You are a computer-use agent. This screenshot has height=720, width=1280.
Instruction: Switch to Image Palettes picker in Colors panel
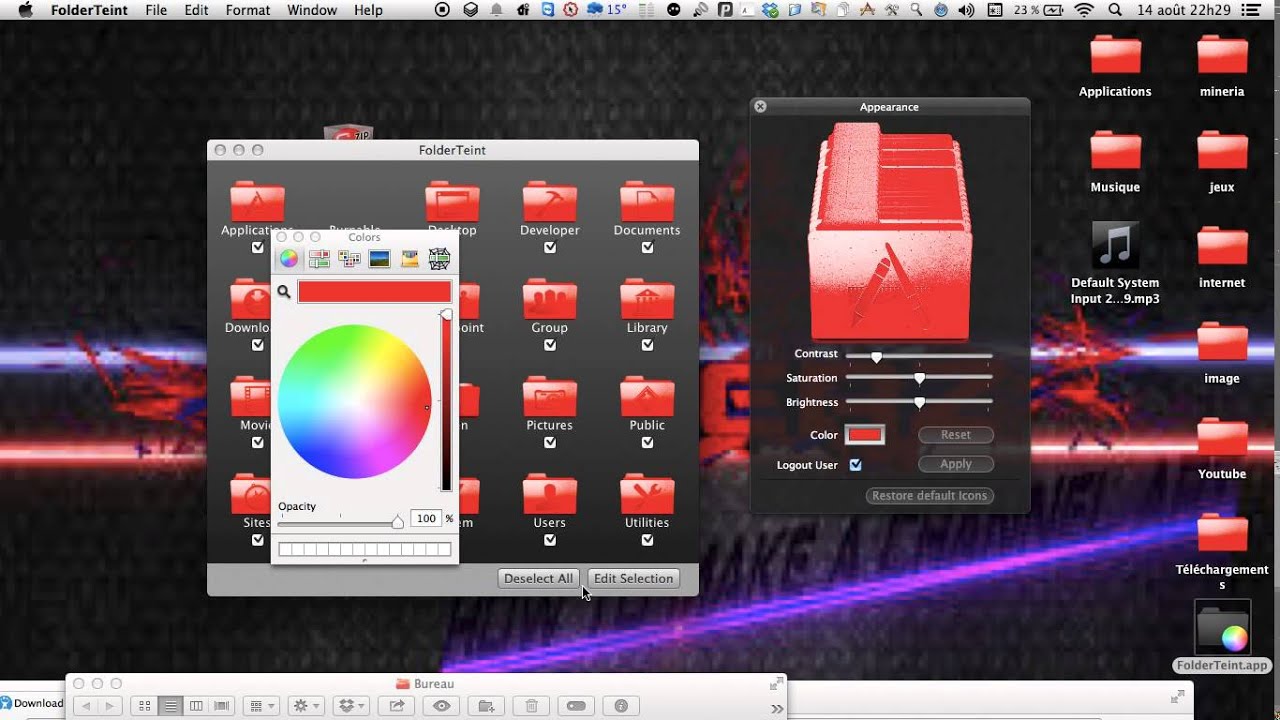click(x=379, y=259)
